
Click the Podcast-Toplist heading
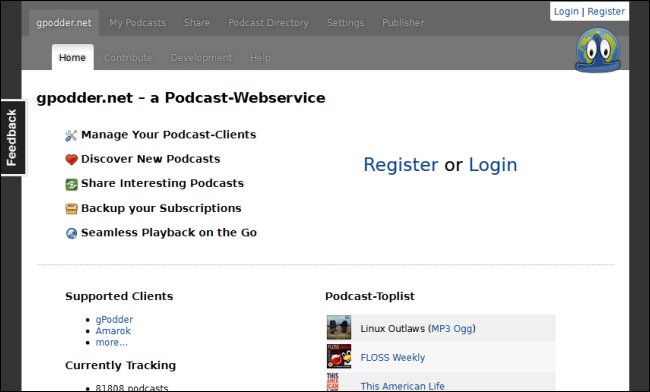(370, 296)
